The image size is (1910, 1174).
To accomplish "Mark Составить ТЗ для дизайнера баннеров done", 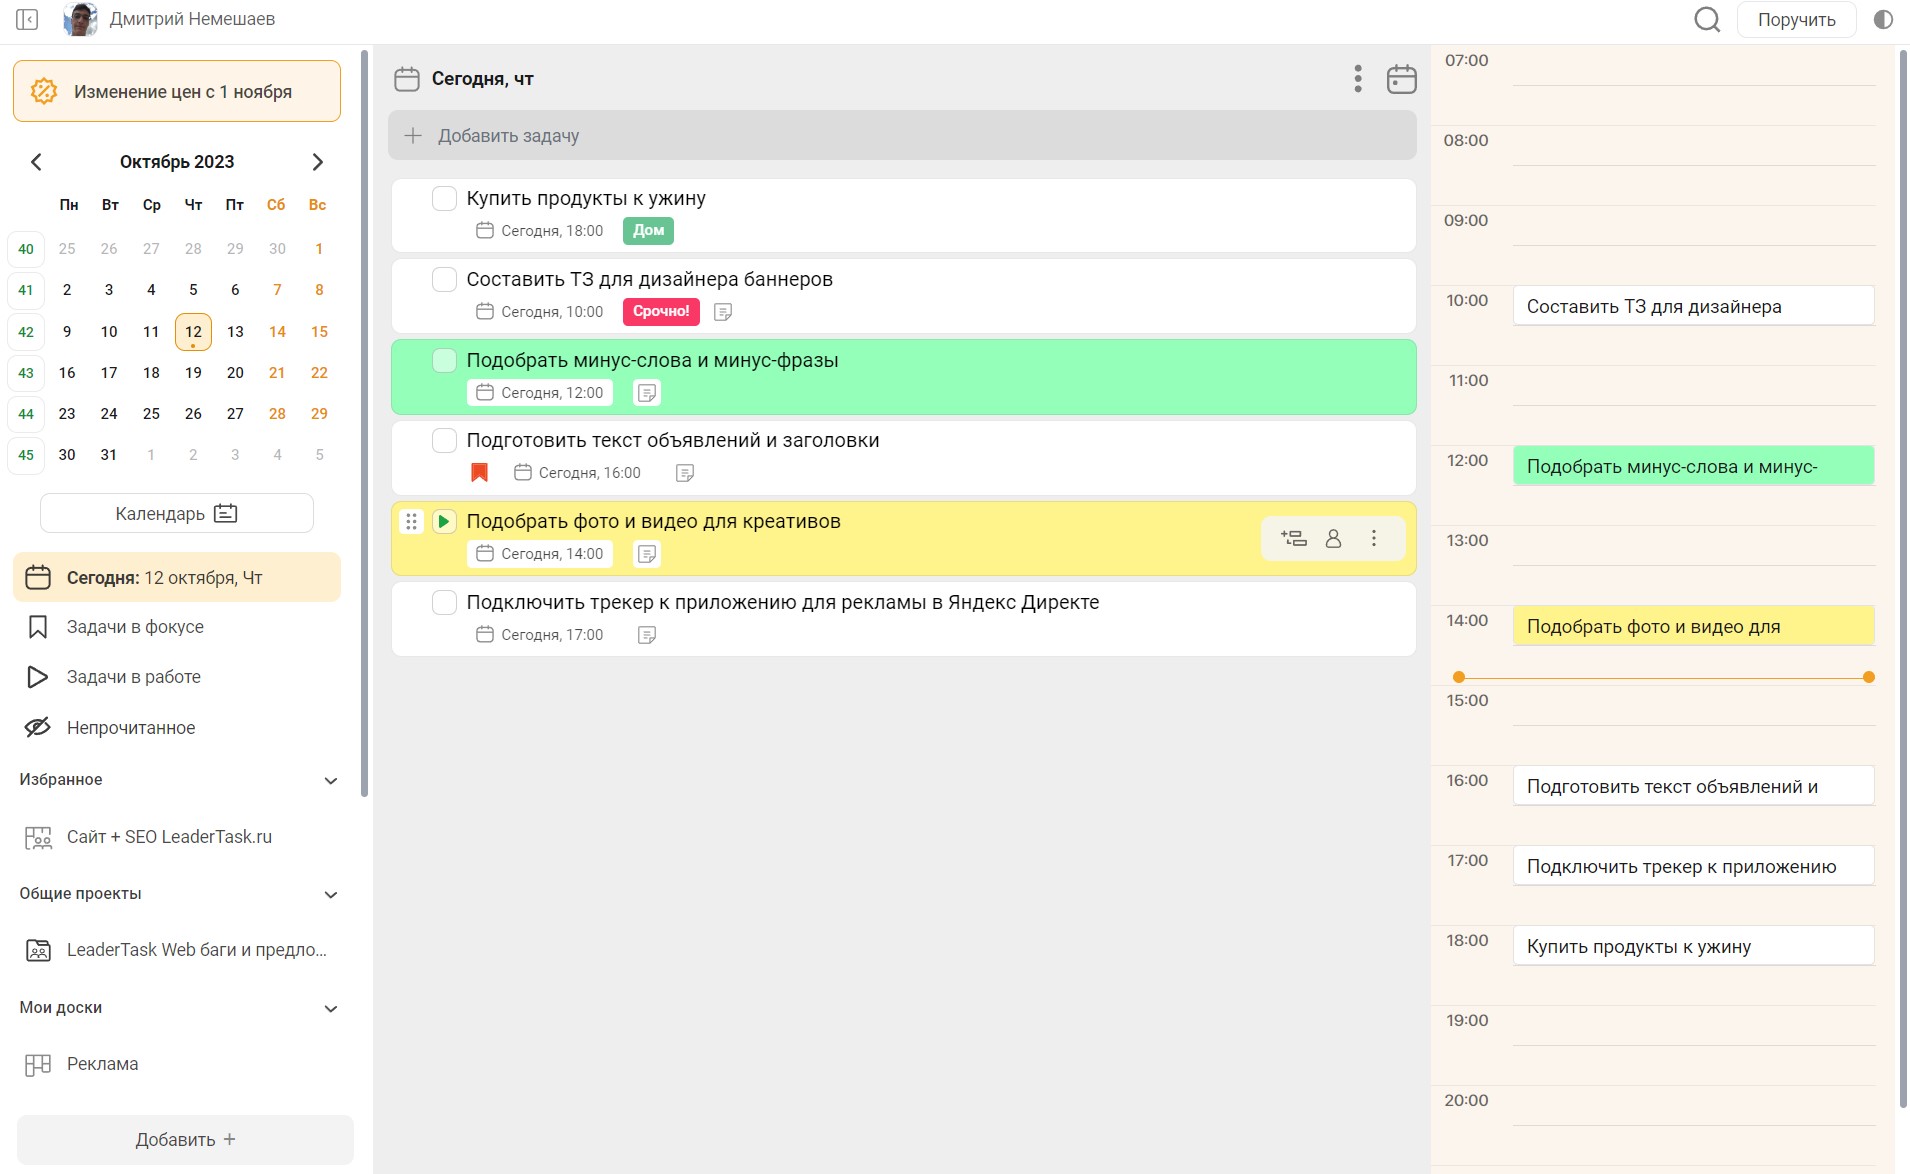I will [x=444, y=279].
